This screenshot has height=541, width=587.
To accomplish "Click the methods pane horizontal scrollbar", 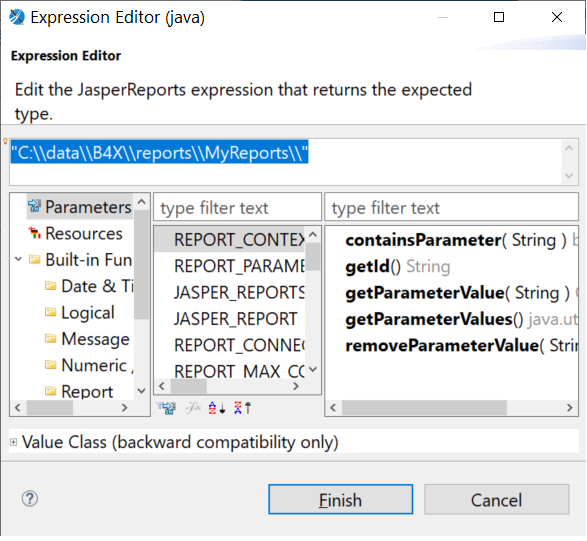I will click(451, 407).
